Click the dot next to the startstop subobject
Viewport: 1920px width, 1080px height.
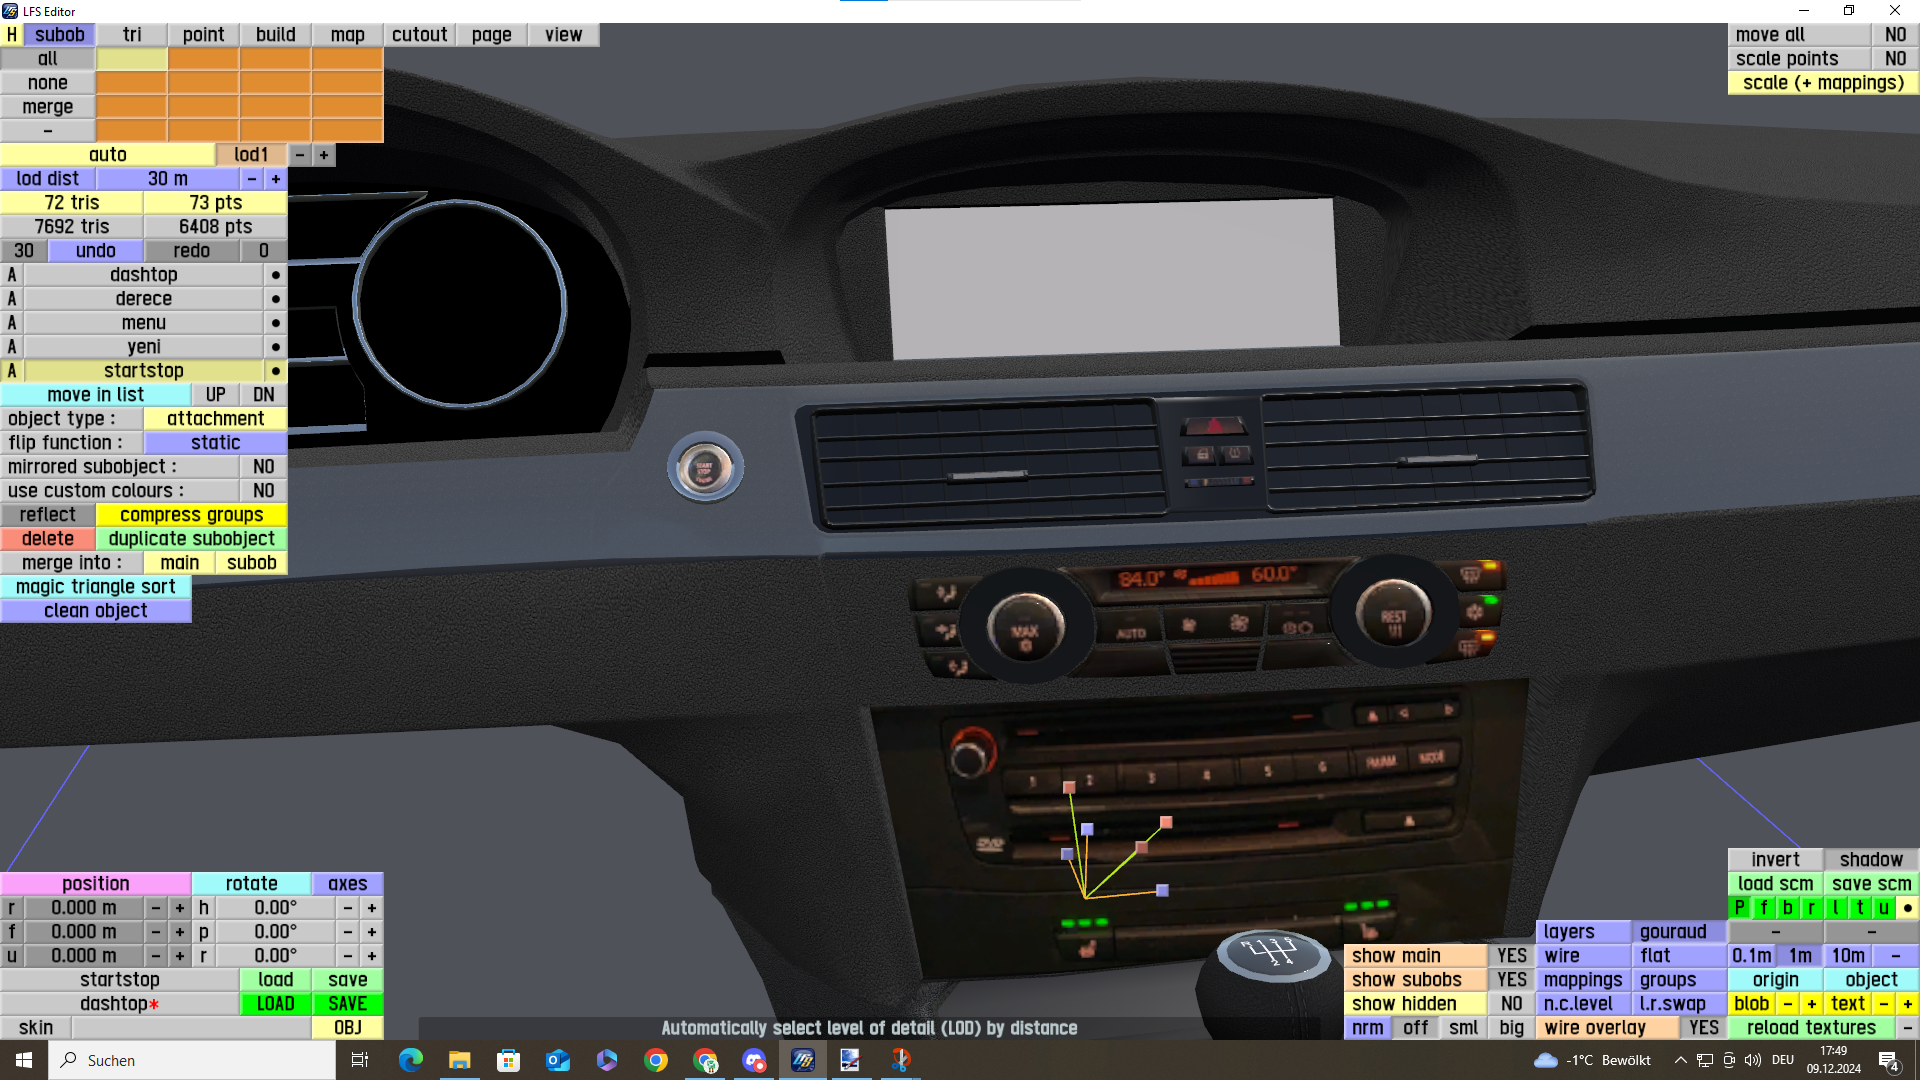[x=275, y=371]
